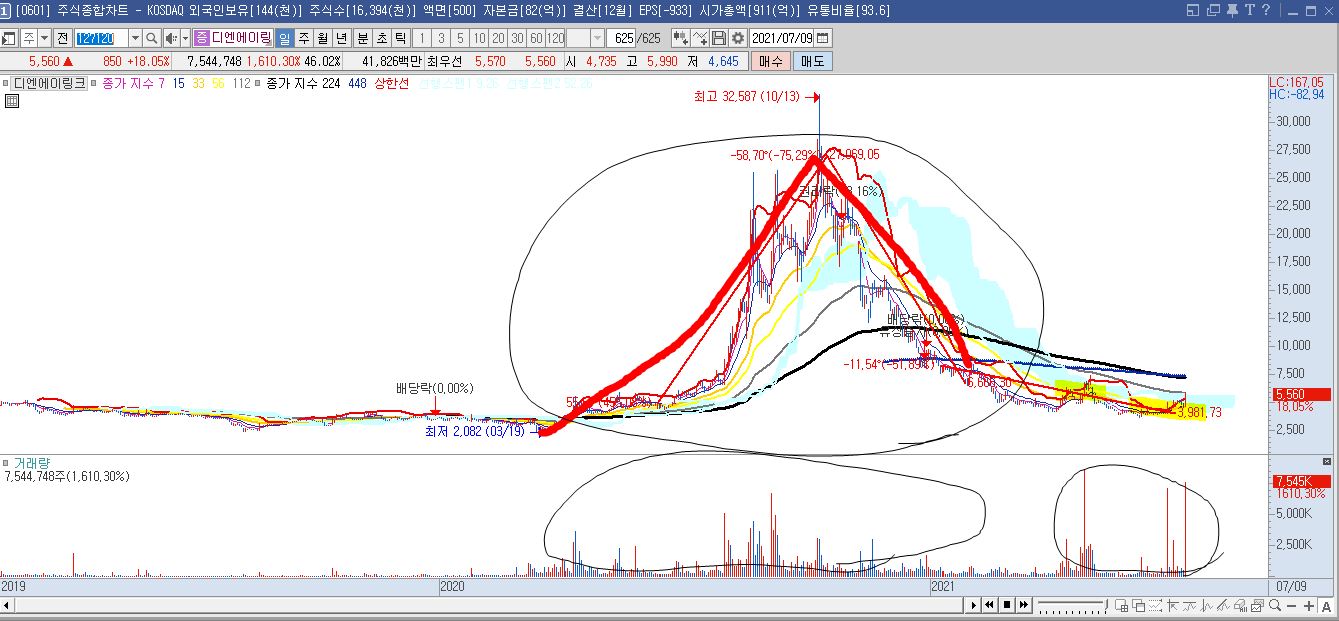The width and height of the screenshot is (1339, 621).
Task: Zoom out chart with minus icon
Action: (1291, 606)
